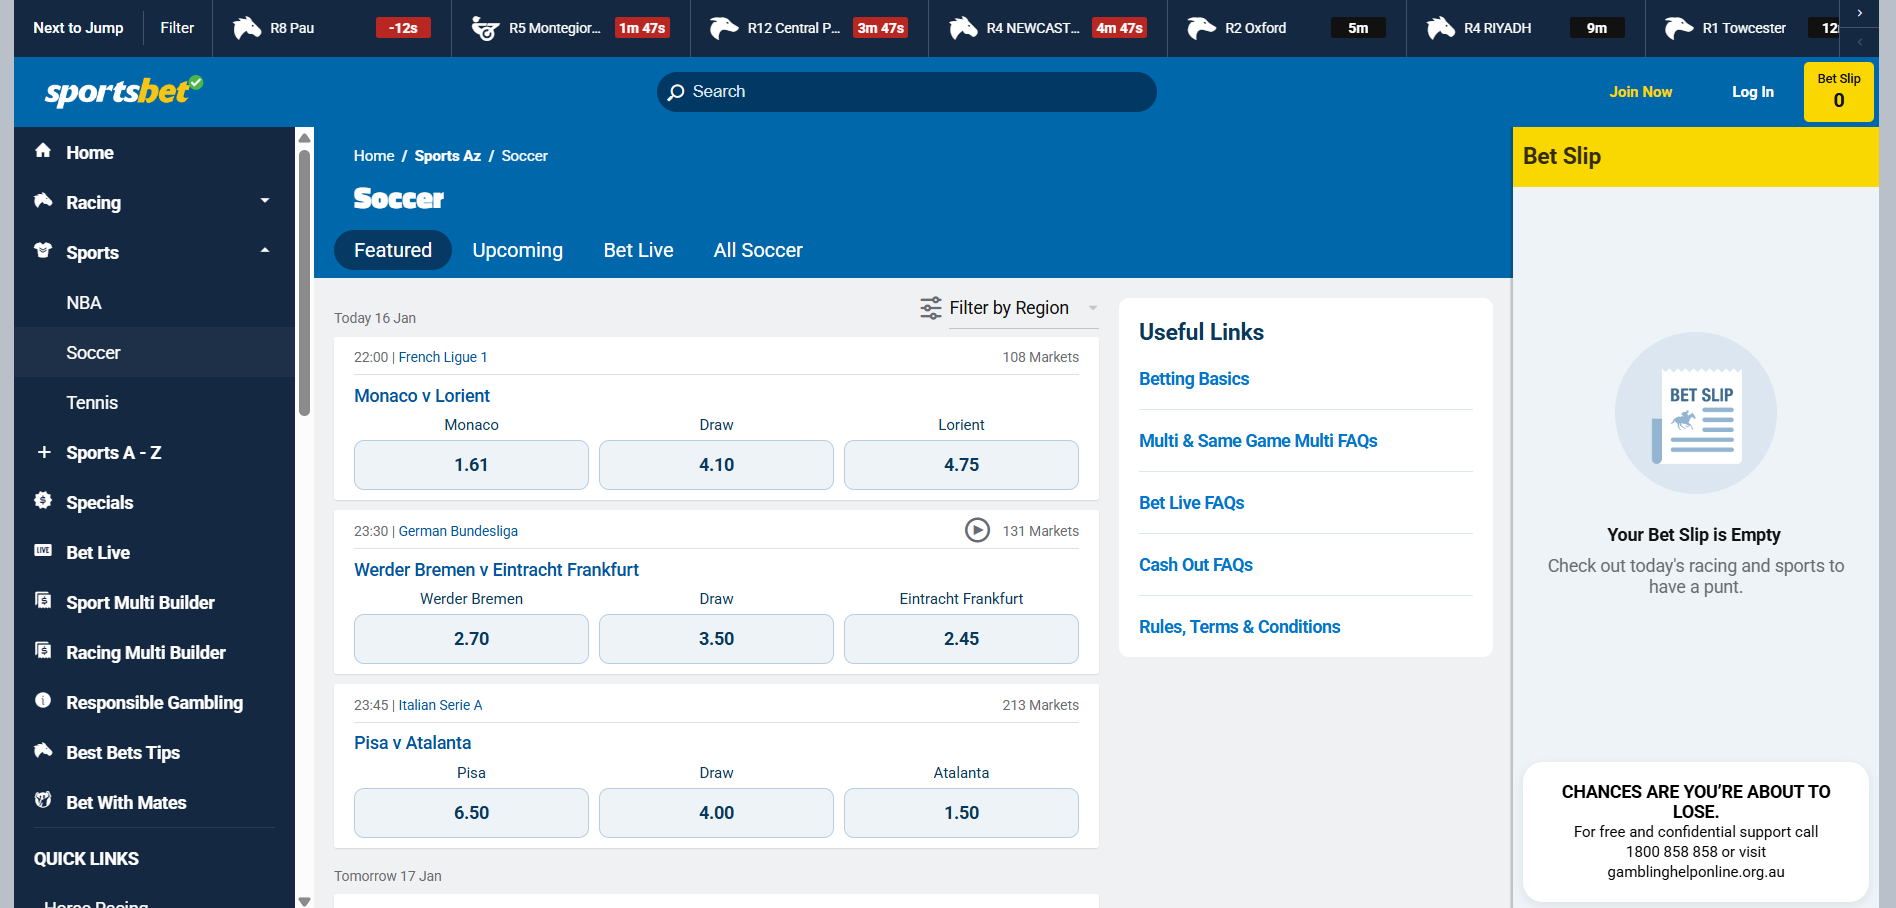The width and height of the screenshot is (1896, 908).
Task: Click the plus icon beside Sports A - Z
Action: point(43,452)
